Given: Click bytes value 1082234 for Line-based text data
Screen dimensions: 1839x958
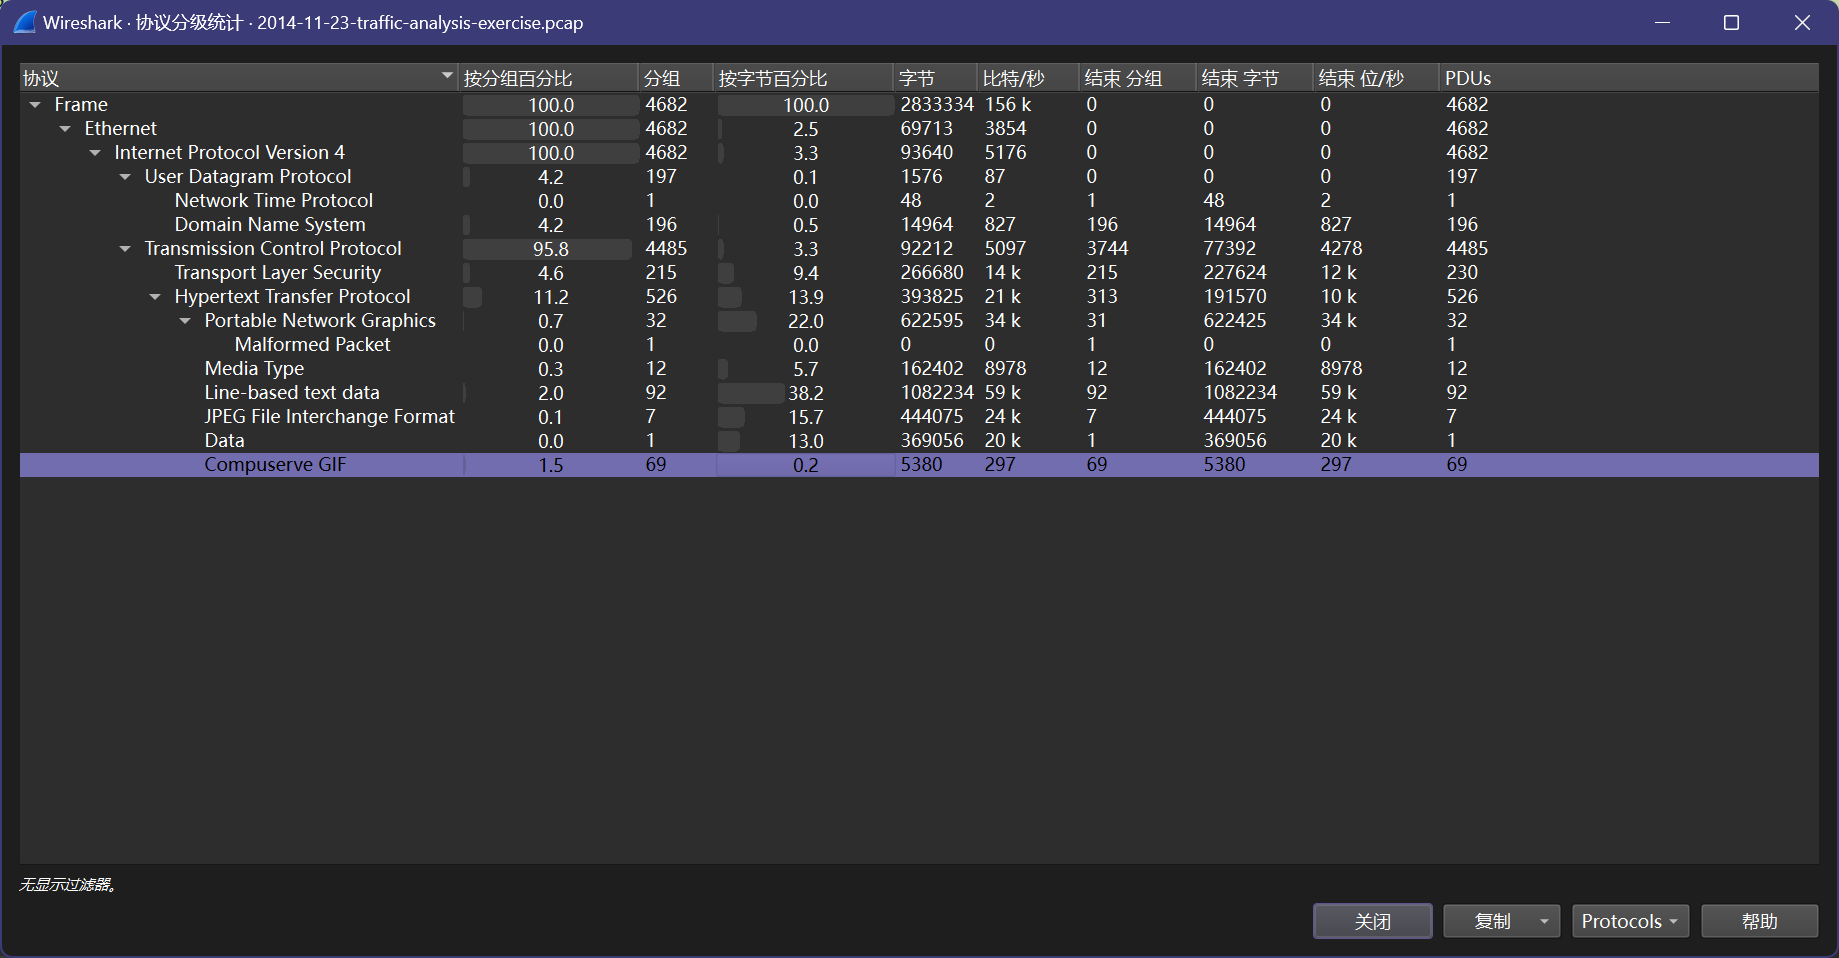Looking at the screenshot, I should [x=936, y=393].
